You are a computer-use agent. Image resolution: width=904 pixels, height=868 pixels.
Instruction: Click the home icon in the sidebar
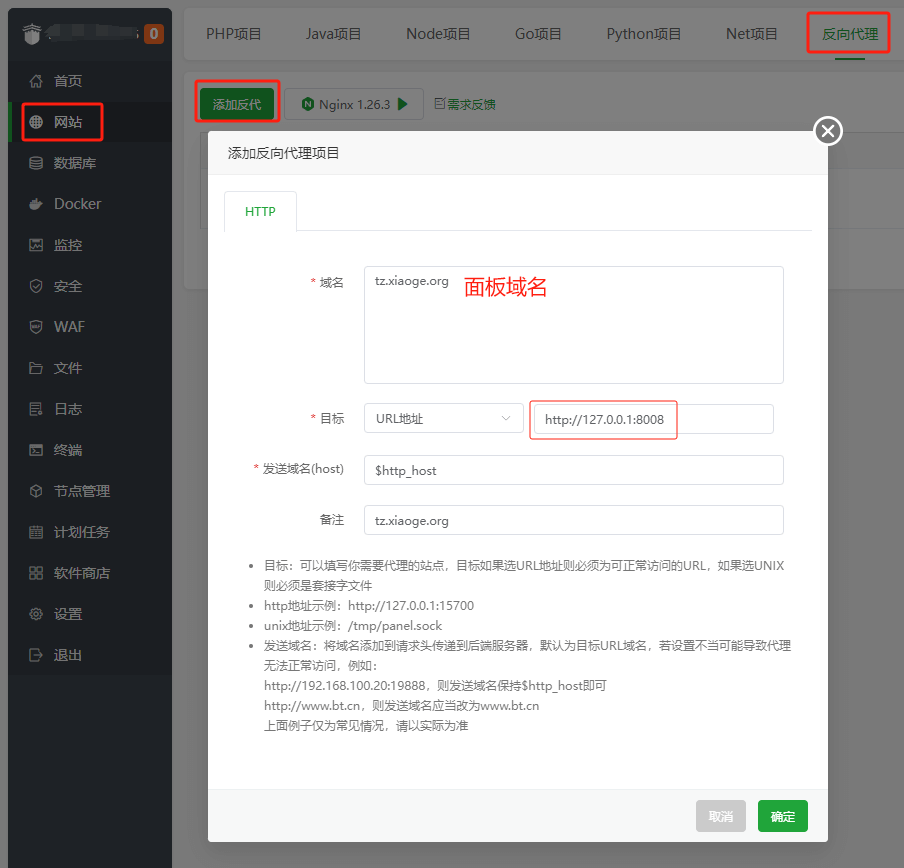[x=36, y=81]
